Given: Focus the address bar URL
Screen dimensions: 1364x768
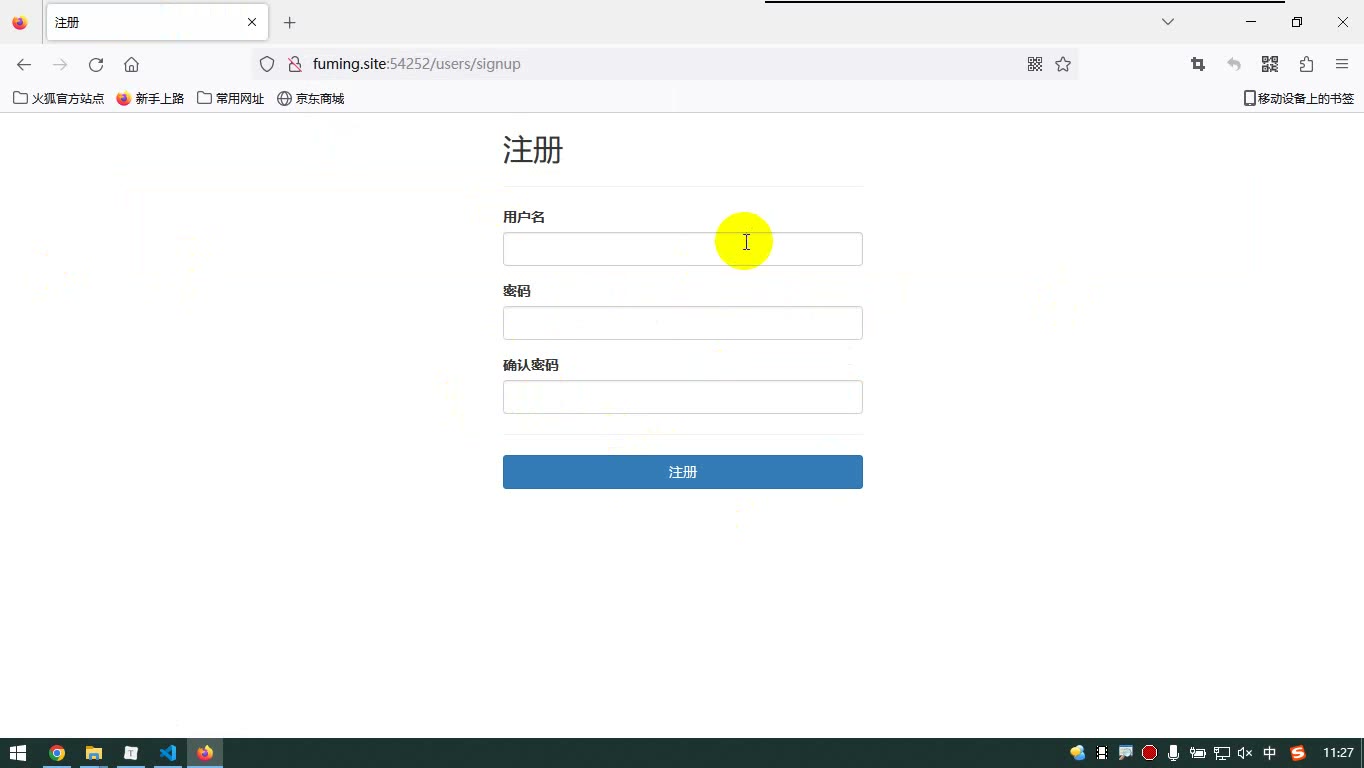Looking at the screenshot, I should tap(665, 64).
